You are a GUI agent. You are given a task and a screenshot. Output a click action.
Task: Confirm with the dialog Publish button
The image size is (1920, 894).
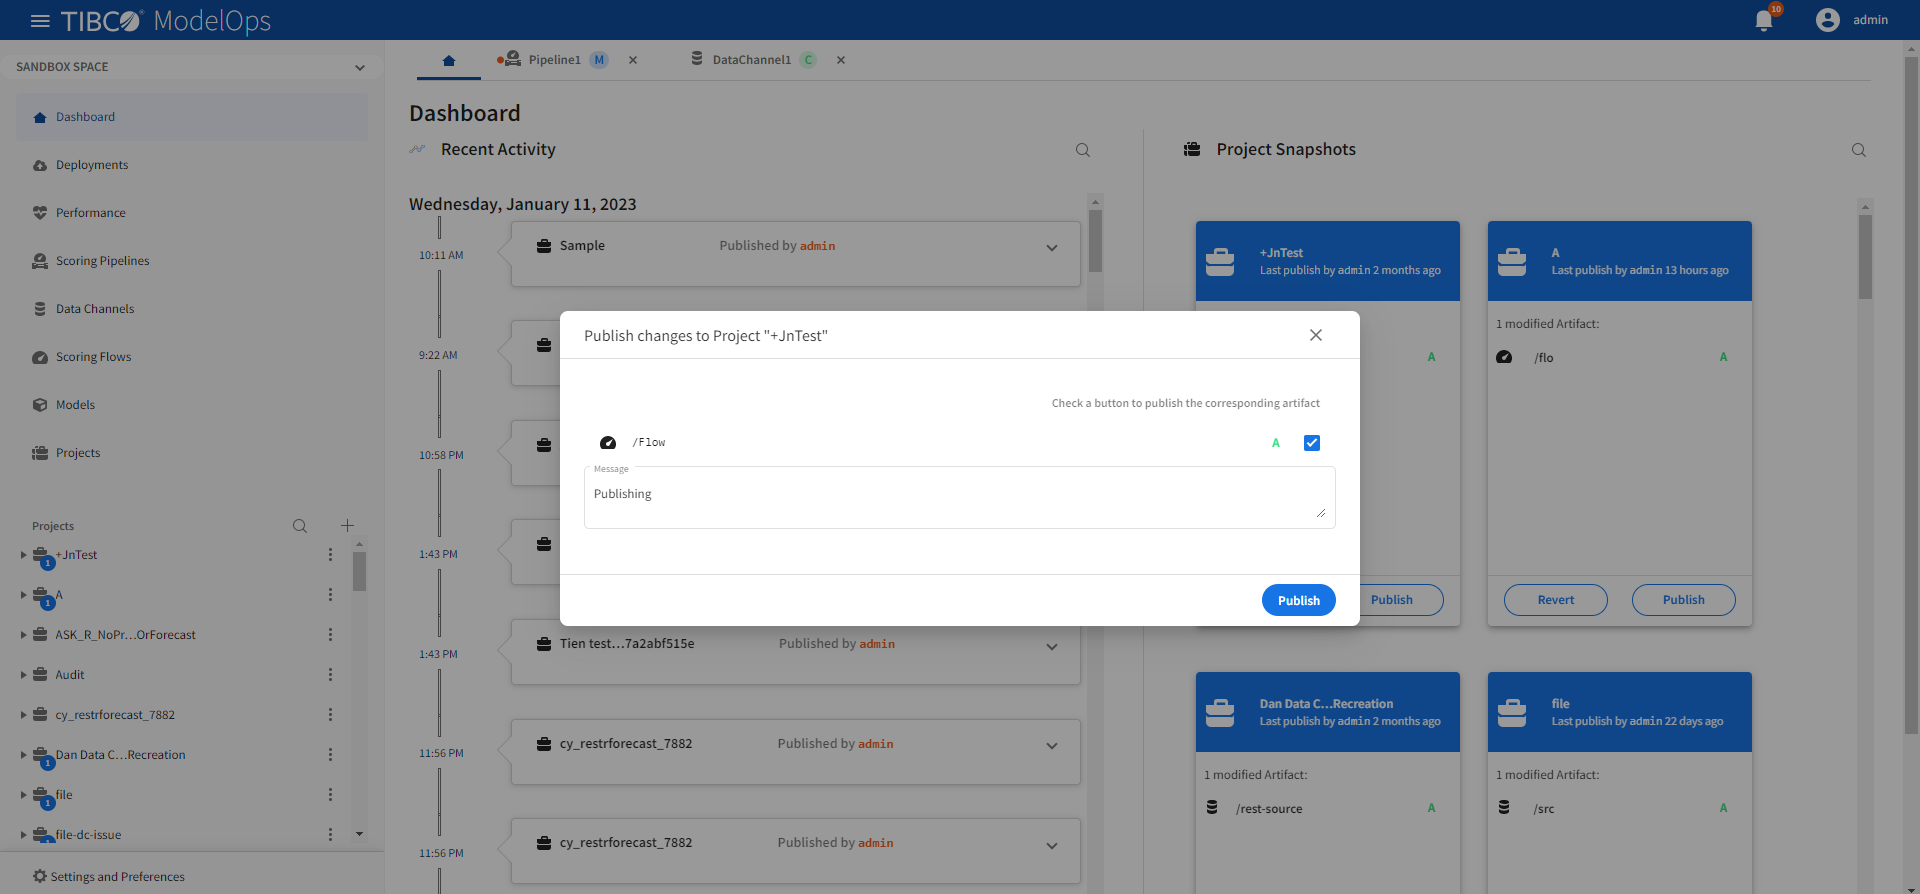(1299, 600)
